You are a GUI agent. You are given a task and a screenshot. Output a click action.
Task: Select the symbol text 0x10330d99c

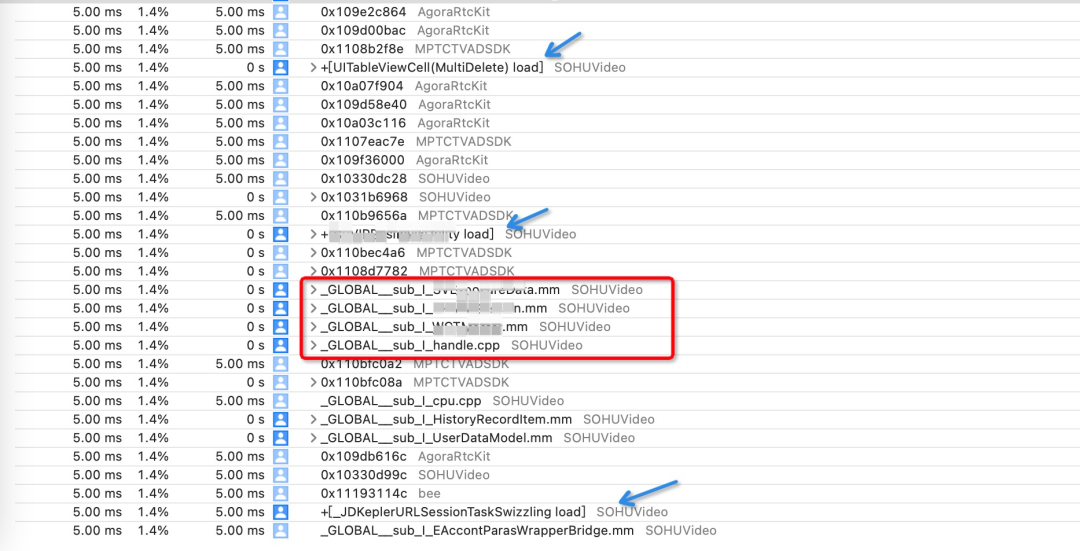point(364,475)
